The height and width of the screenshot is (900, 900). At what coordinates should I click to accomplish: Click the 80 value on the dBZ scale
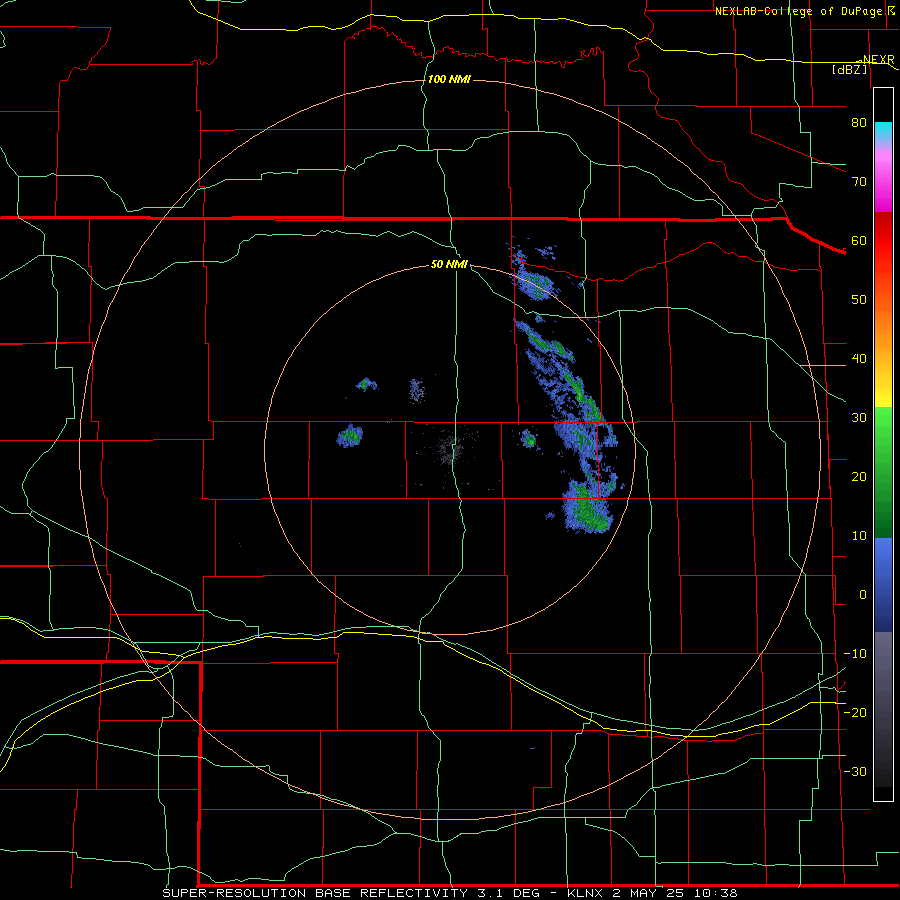coord(859,122)
